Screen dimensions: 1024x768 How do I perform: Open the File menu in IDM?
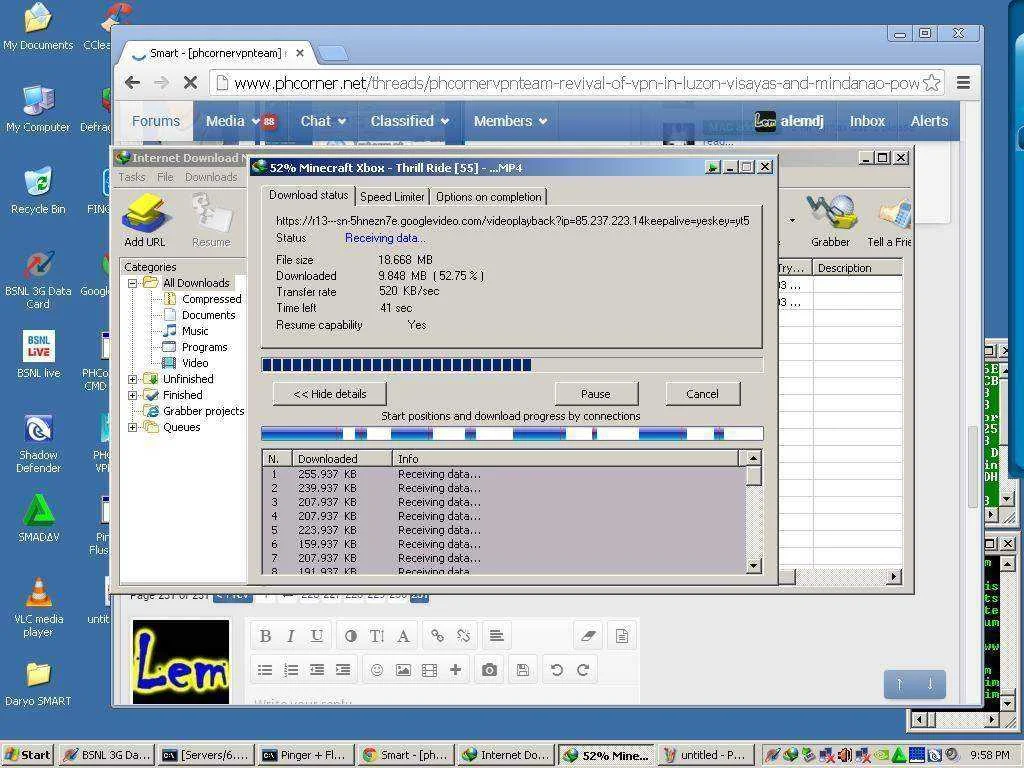tap(165, 177)
